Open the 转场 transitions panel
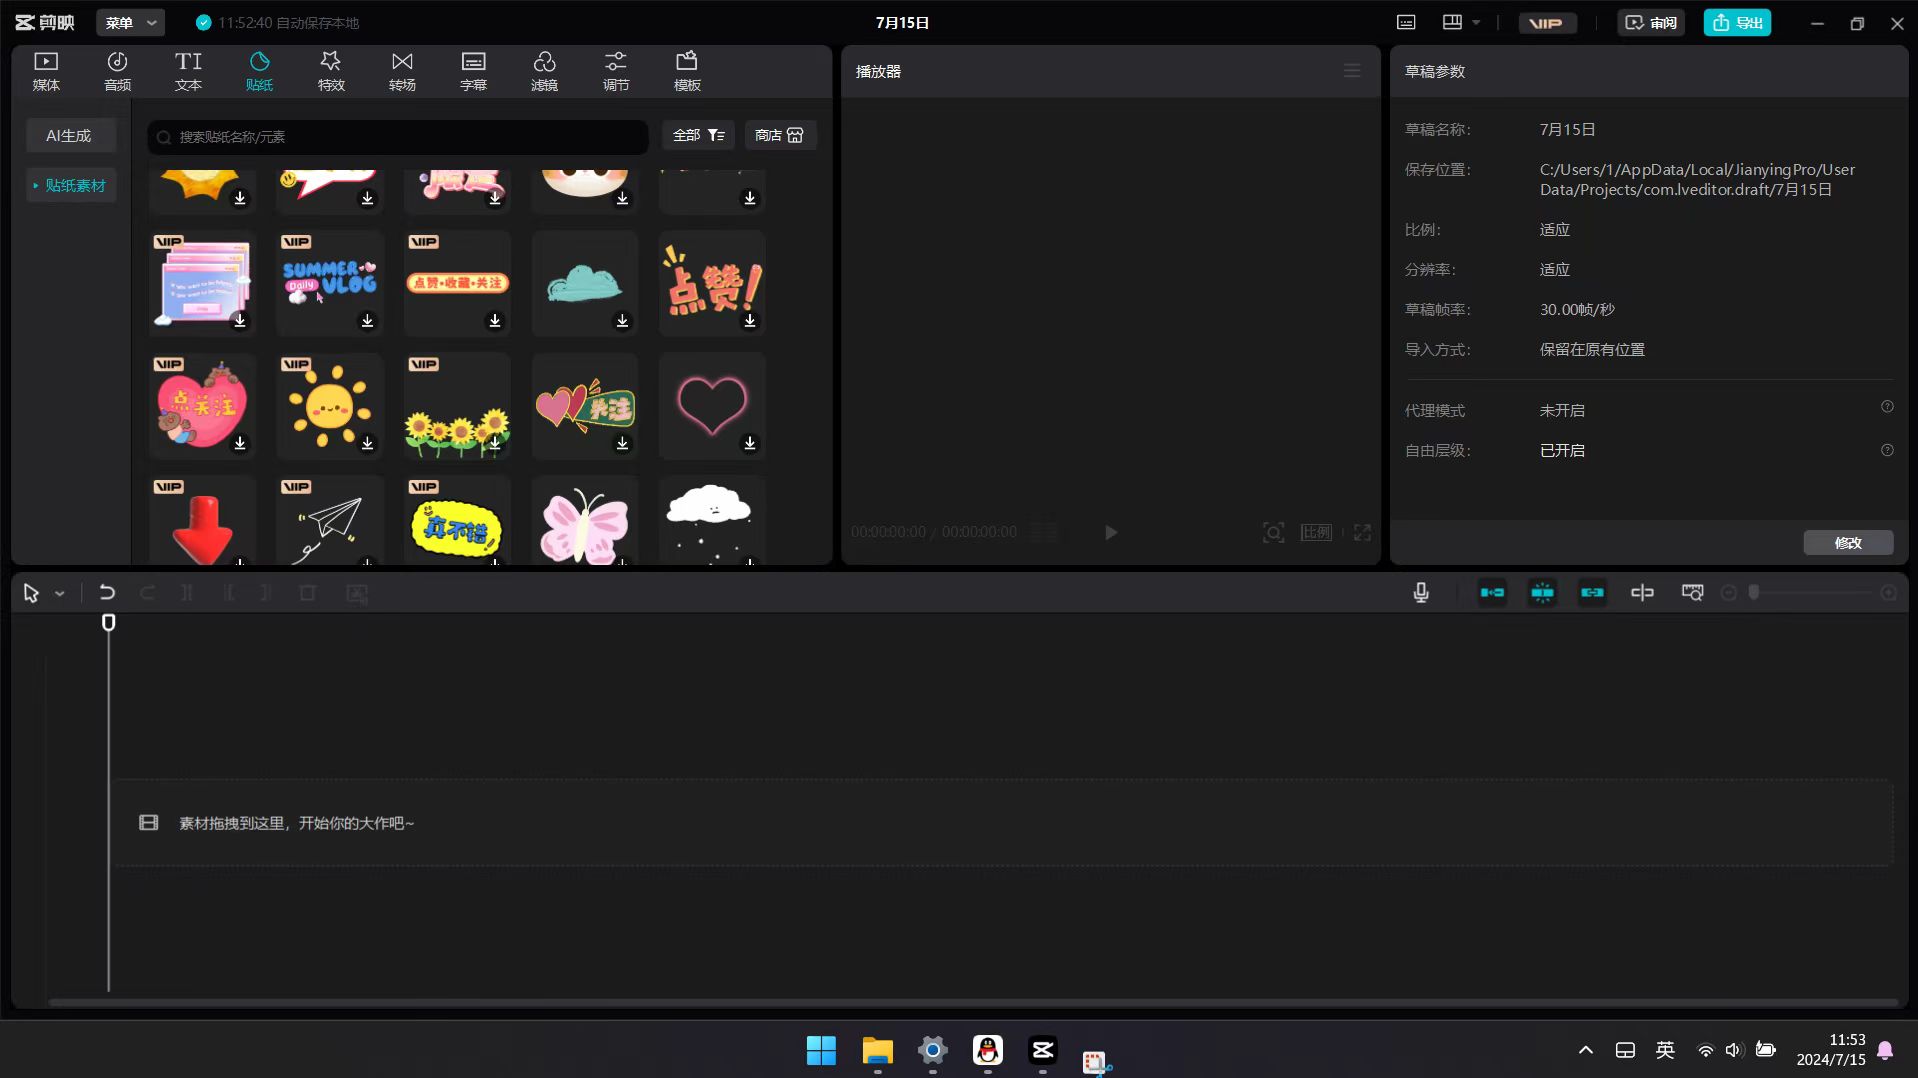Viewport: 1918px width, 1078px height. (402, 71)
